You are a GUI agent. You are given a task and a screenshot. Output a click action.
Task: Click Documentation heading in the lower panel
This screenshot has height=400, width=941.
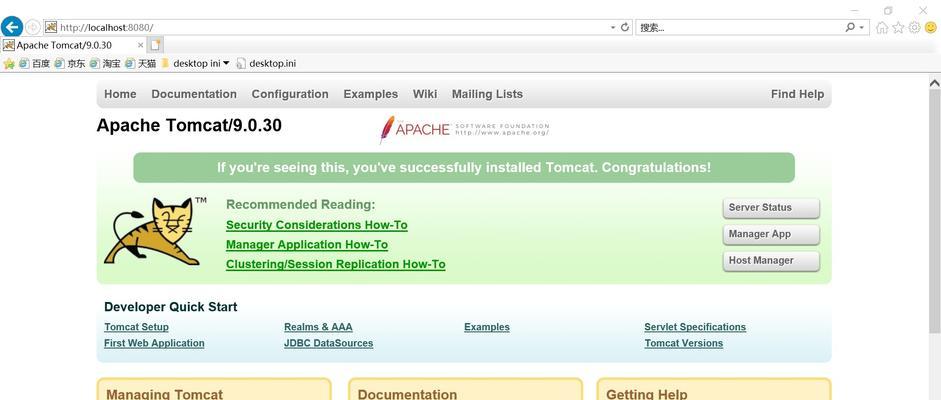pos(407,394)
